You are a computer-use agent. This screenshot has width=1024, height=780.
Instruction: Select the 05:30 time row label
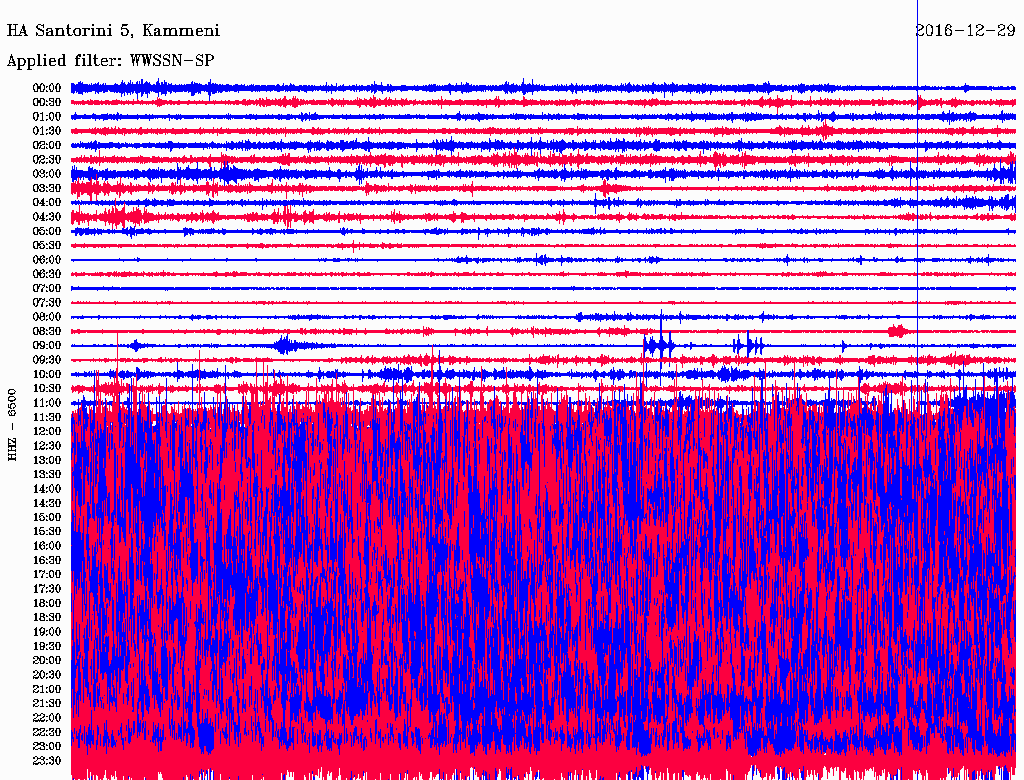(47, 246)
